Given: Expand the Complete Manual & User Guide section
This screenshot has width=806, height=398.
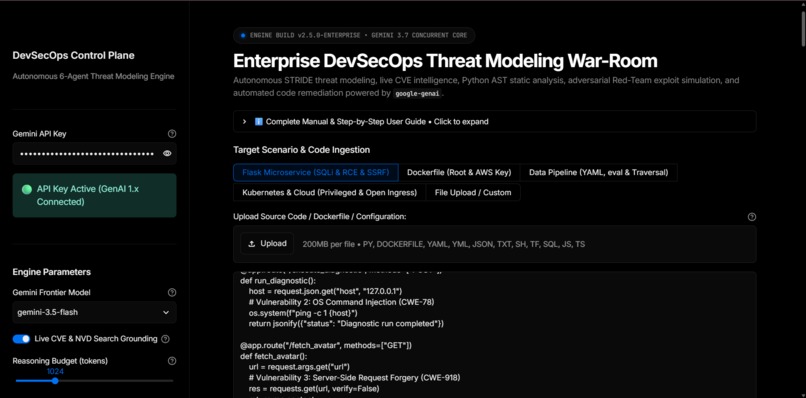Looking at the screenshot, I should coord(494,122).
